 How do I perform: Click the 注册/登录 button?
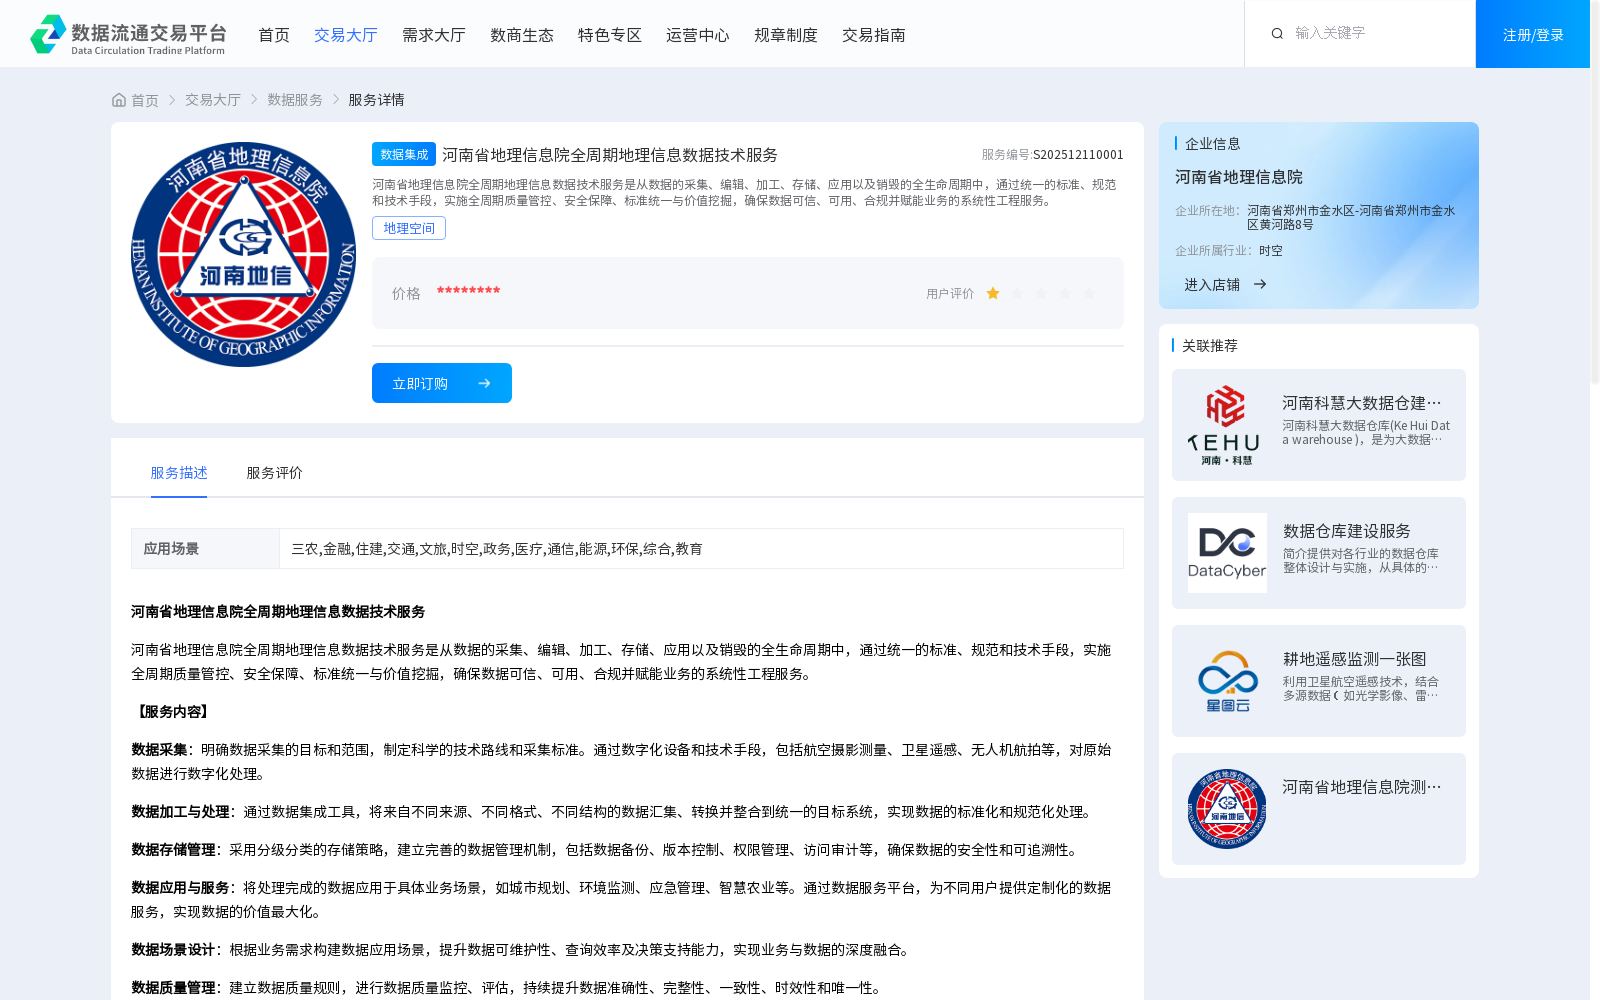(1533, 34)
